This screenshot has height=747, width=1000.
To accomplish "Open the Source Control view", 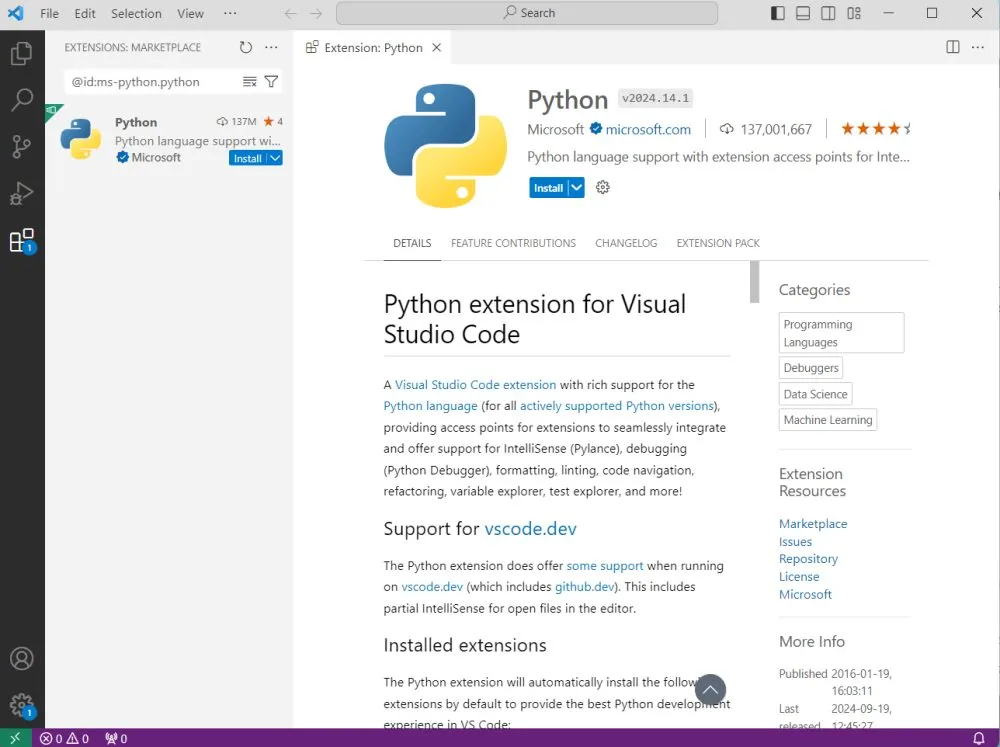I will coord(22,146).
